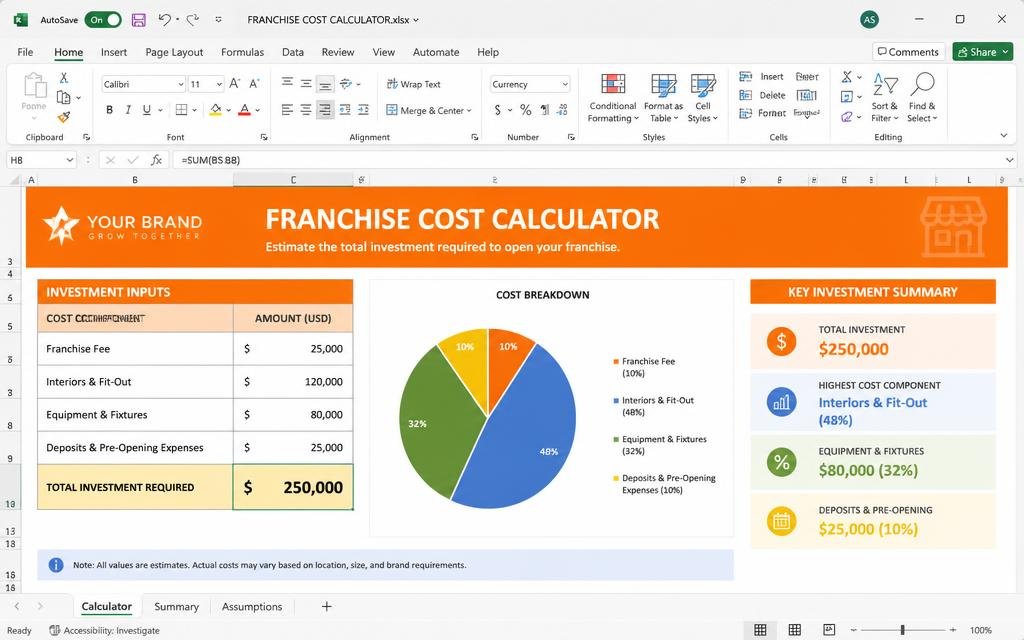The height and width of the screenshot is (640, 1024).
Task: Click Accessibility: Investigate in status bar
Action: click(x=104, y=630)
